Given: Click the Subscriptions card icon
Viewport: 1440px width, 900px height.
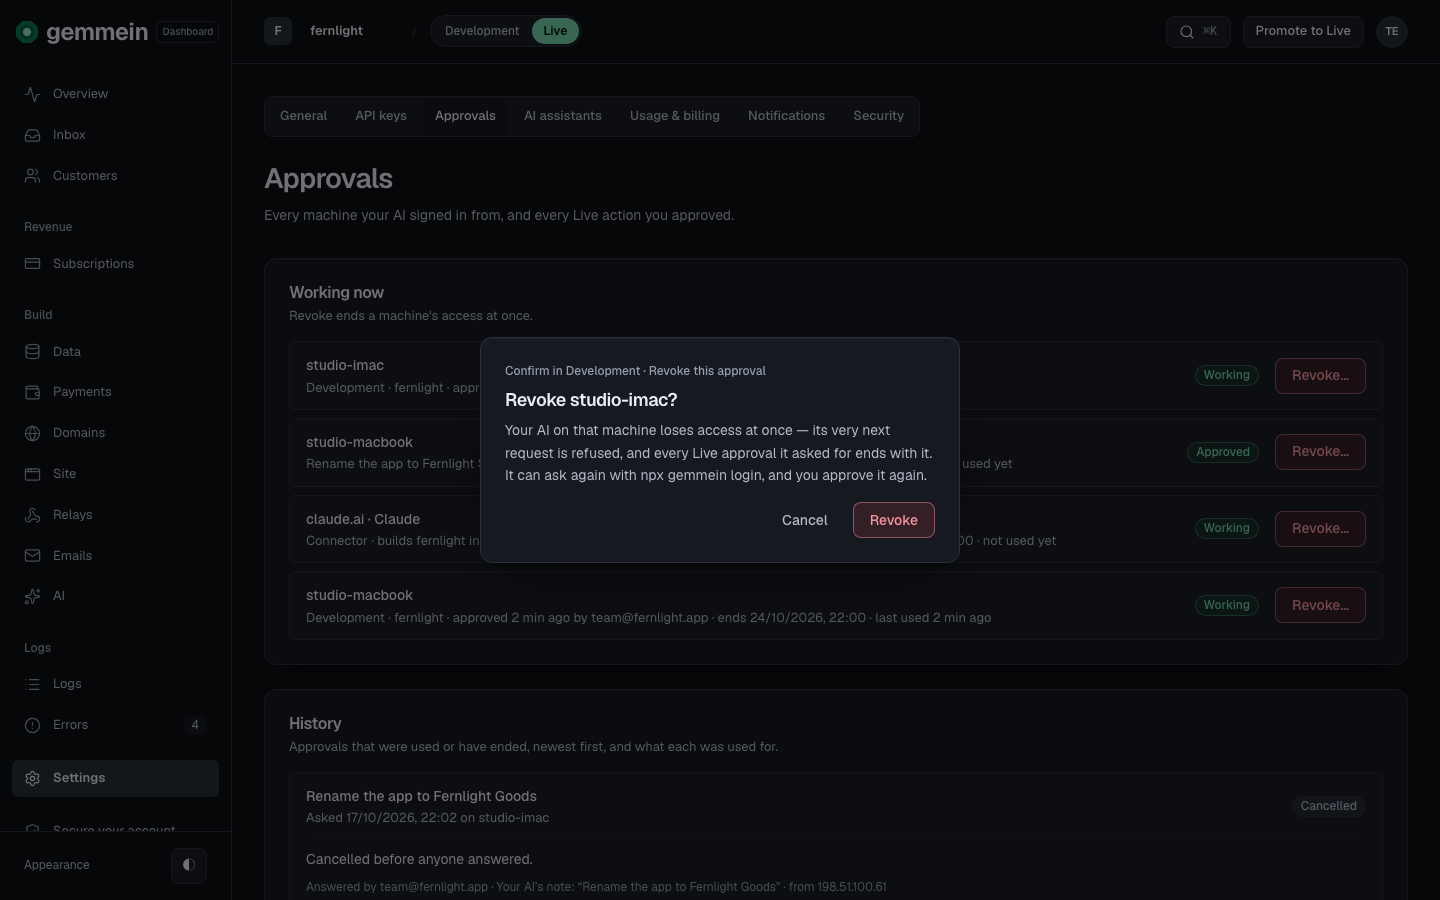Looking at the screenshot, I should click(x=33, y=264).
